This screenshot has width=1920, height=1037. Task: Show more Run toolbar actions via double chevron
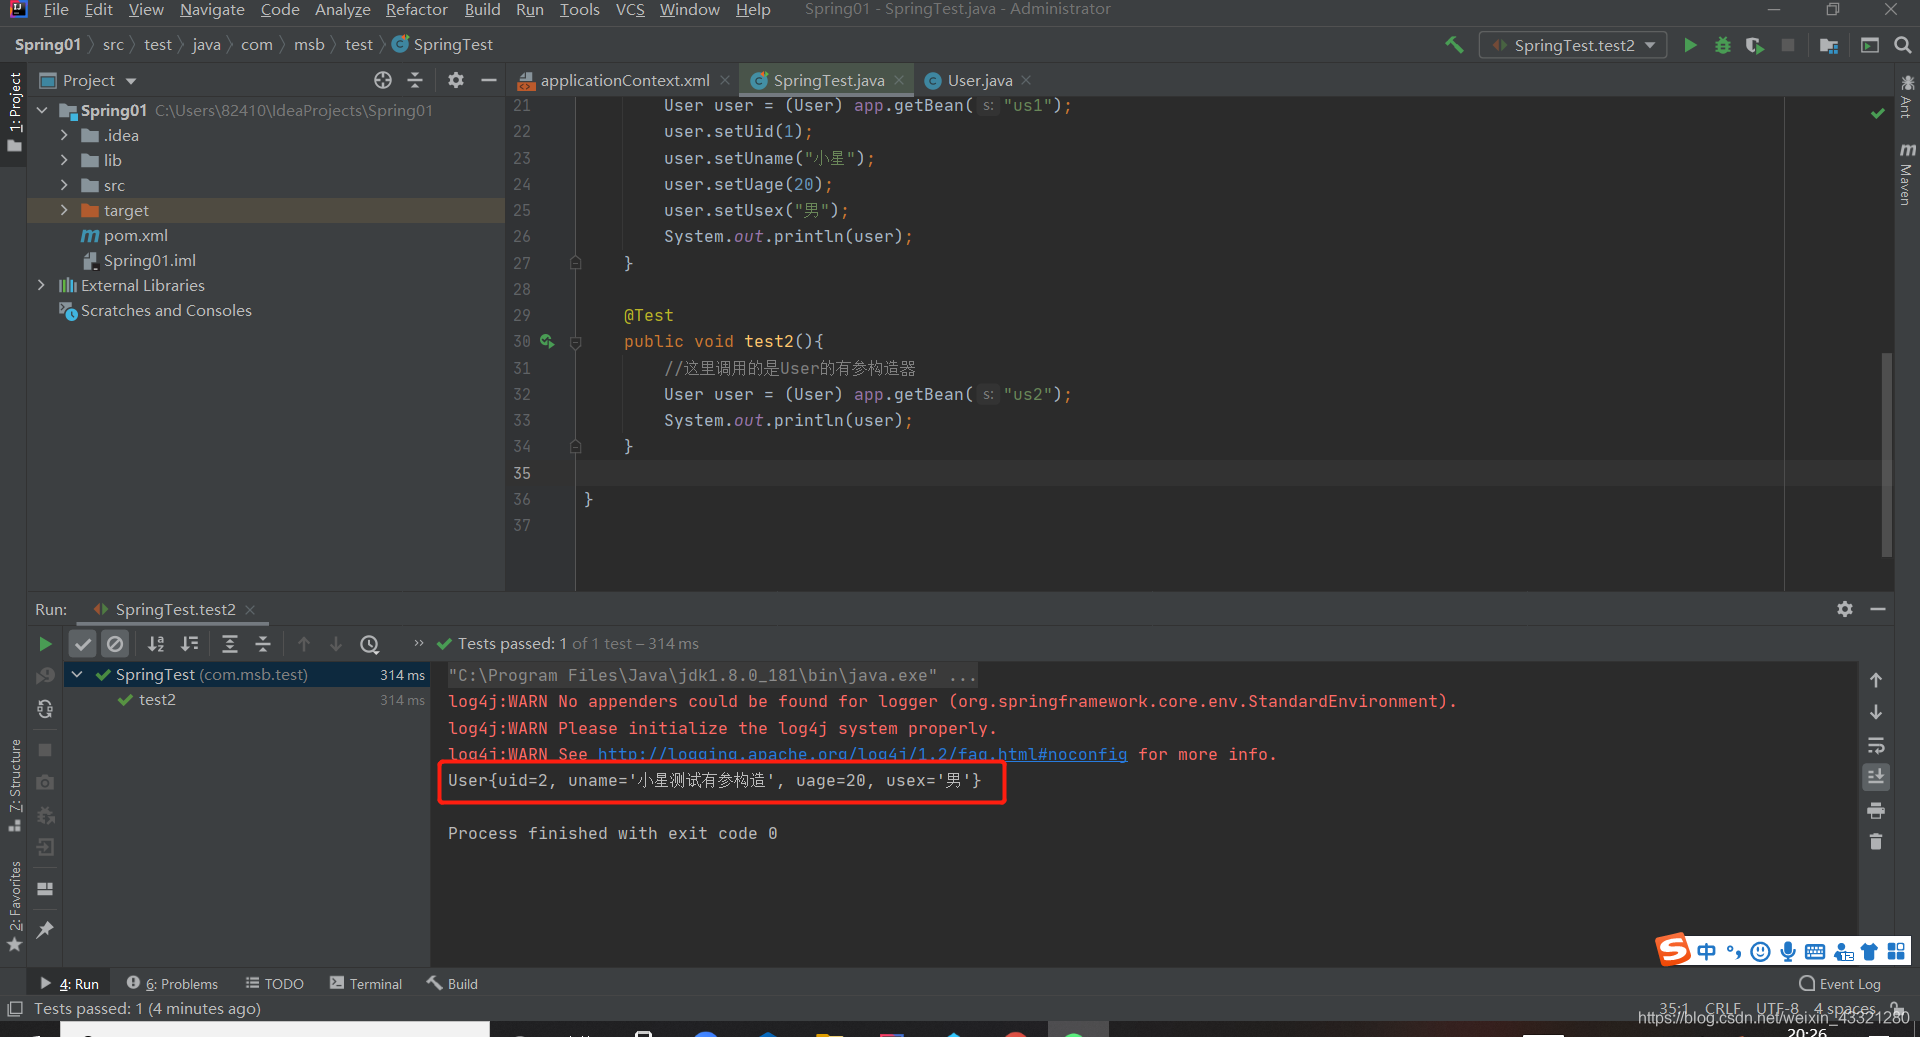[x=418, y=643]
